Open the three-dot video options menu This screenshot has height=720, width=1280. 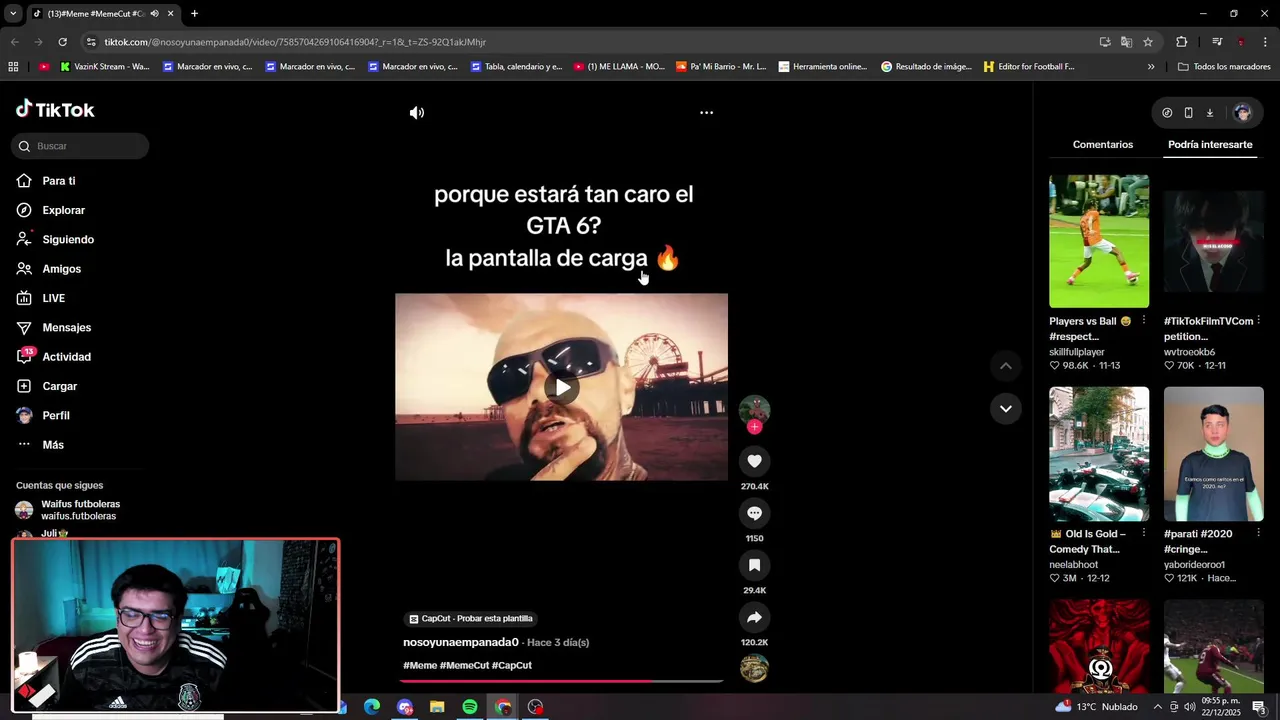[x=706, y=113]
